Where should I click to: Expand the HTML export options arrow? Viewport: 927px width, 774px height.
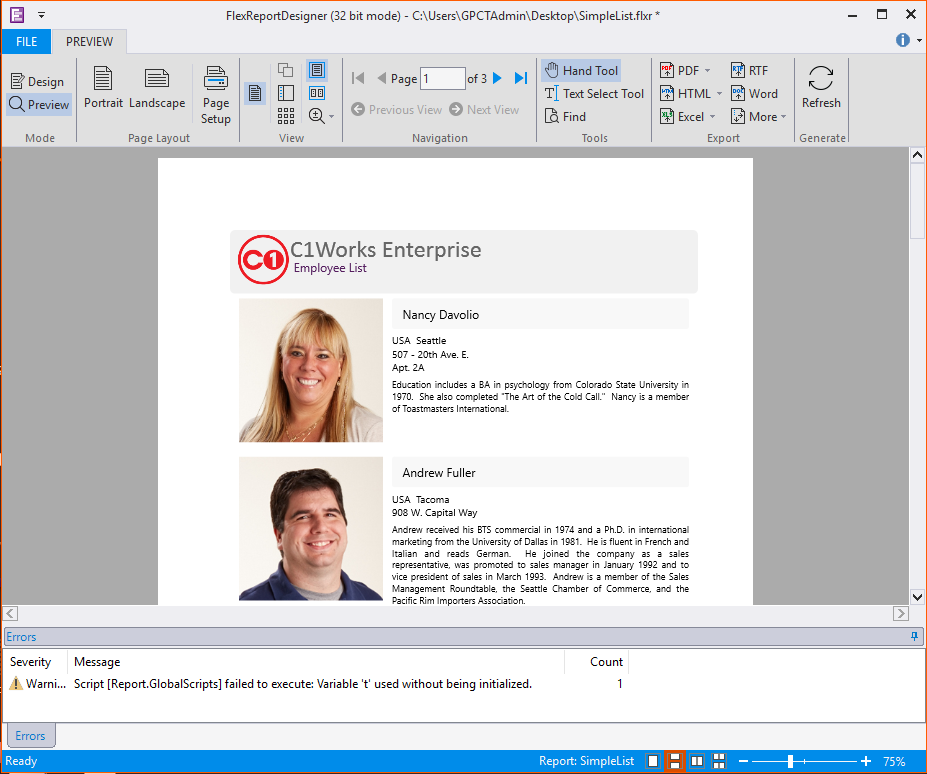[719, 93]
